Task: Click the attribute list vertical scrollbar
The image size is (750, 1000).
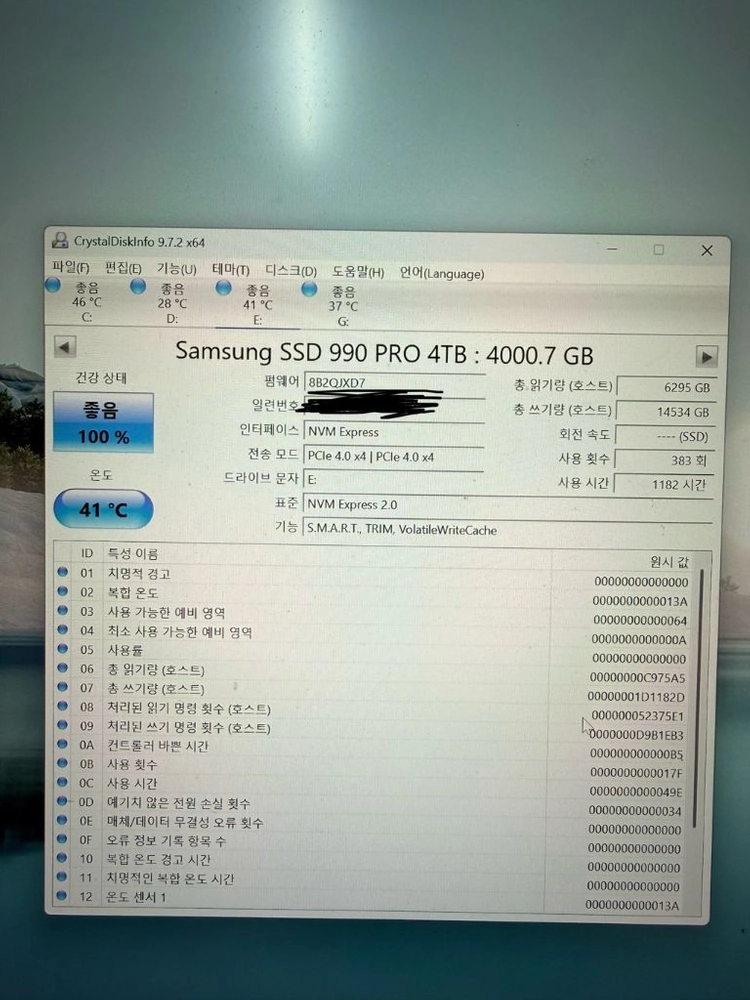Action: coord(698,698)
